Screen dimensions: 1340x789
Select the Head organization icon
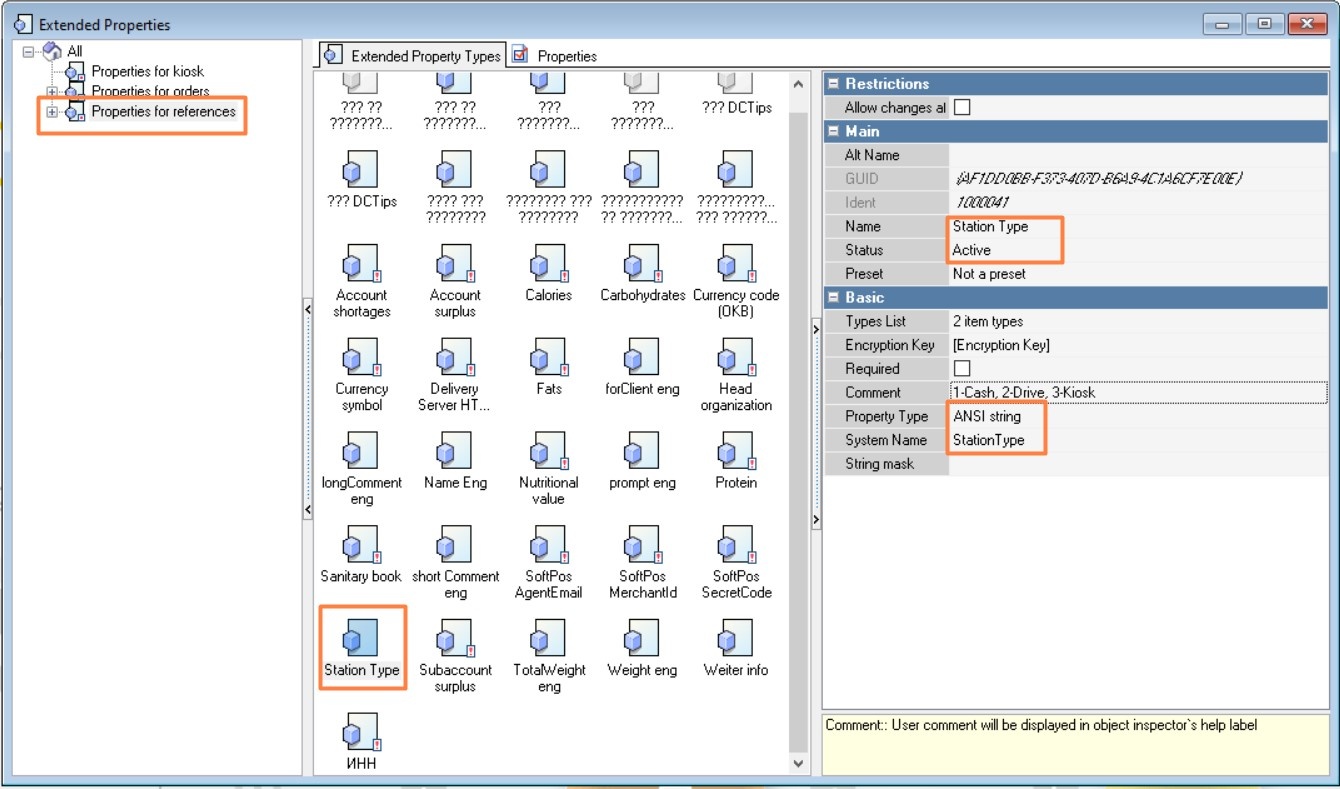point(736,358)
